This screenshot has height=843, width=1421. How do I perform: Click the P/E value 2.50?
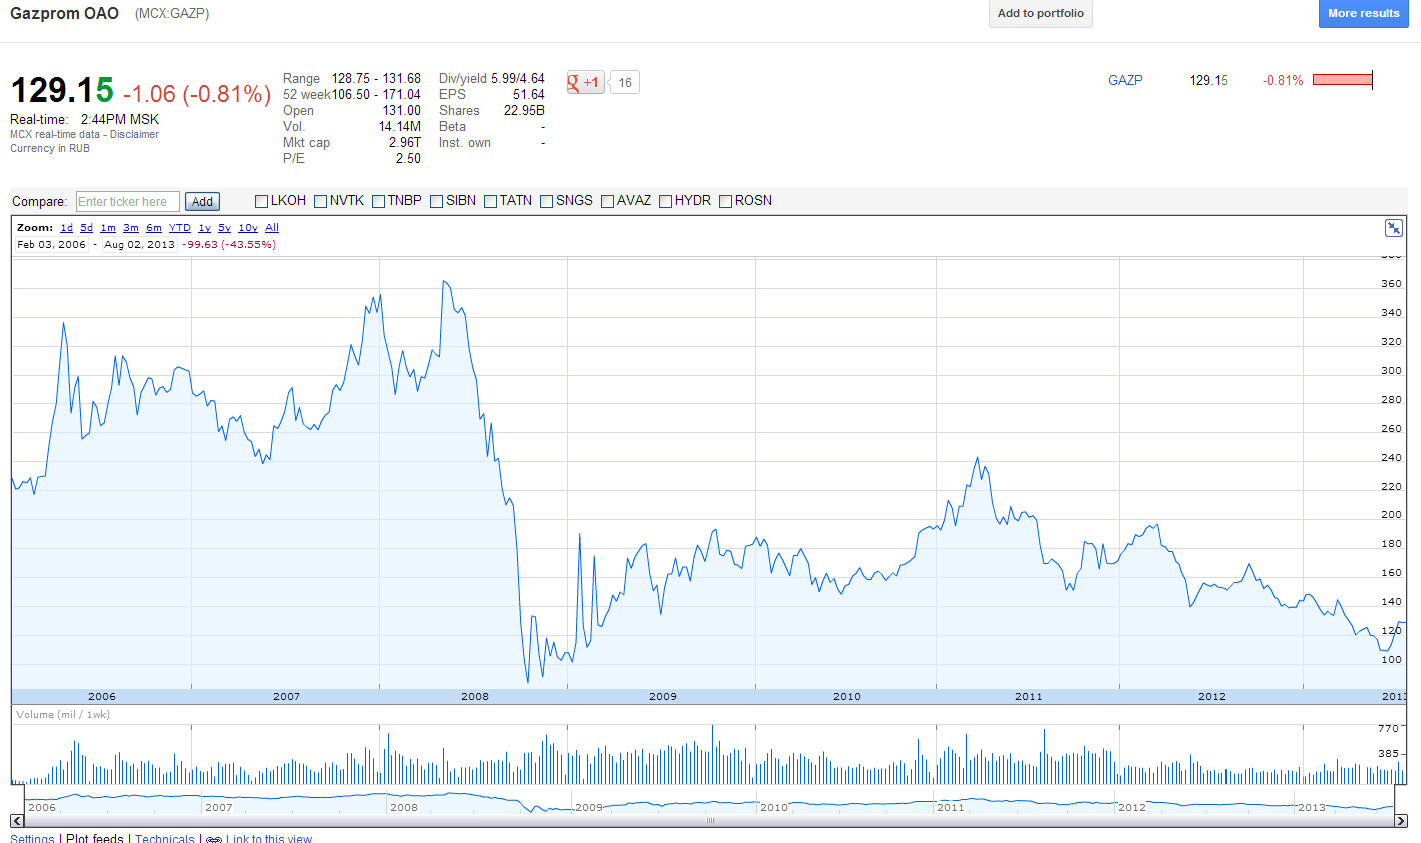[x=408, y=159]
